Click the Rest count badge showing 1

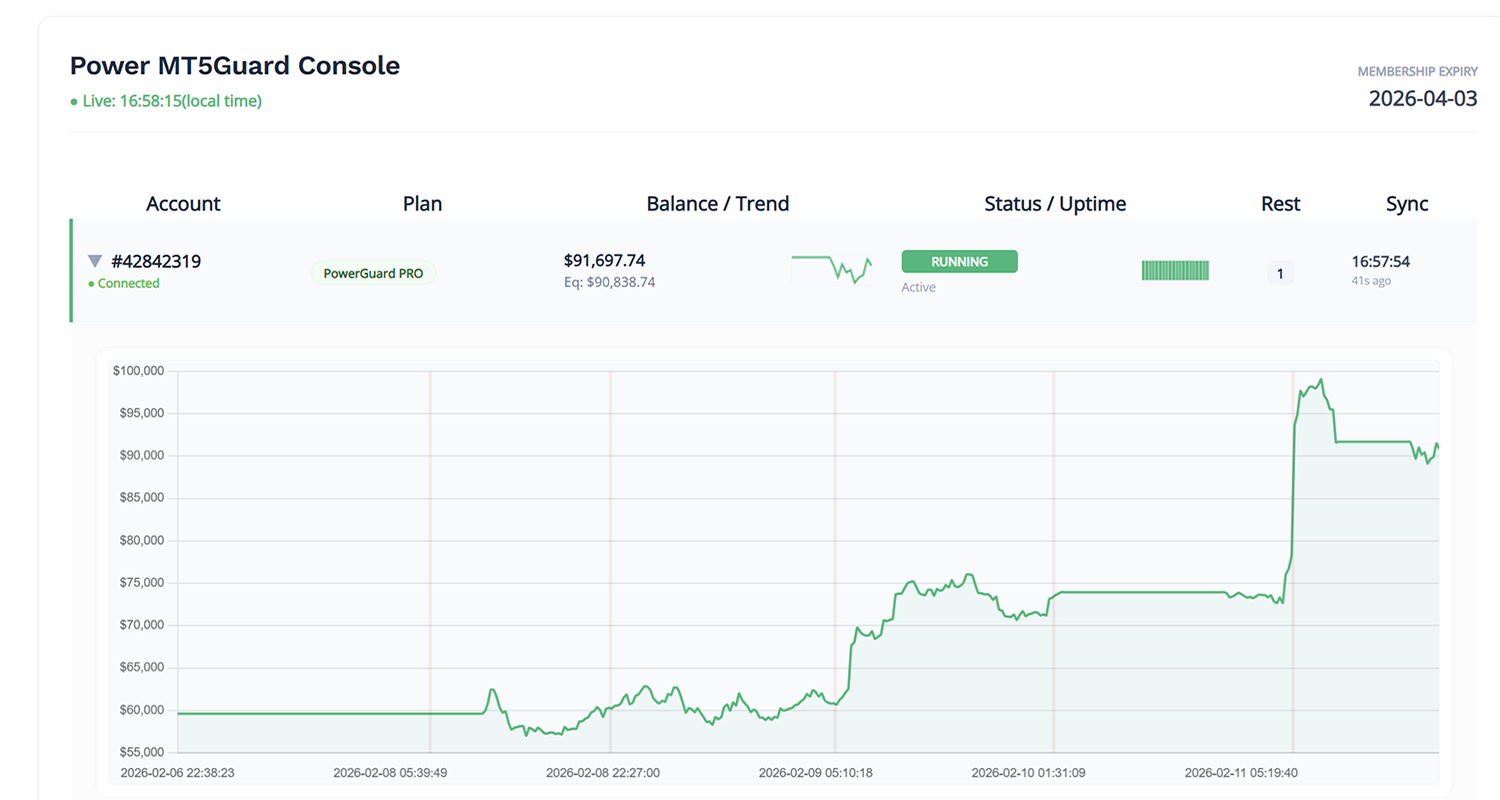pos(1280,272)
